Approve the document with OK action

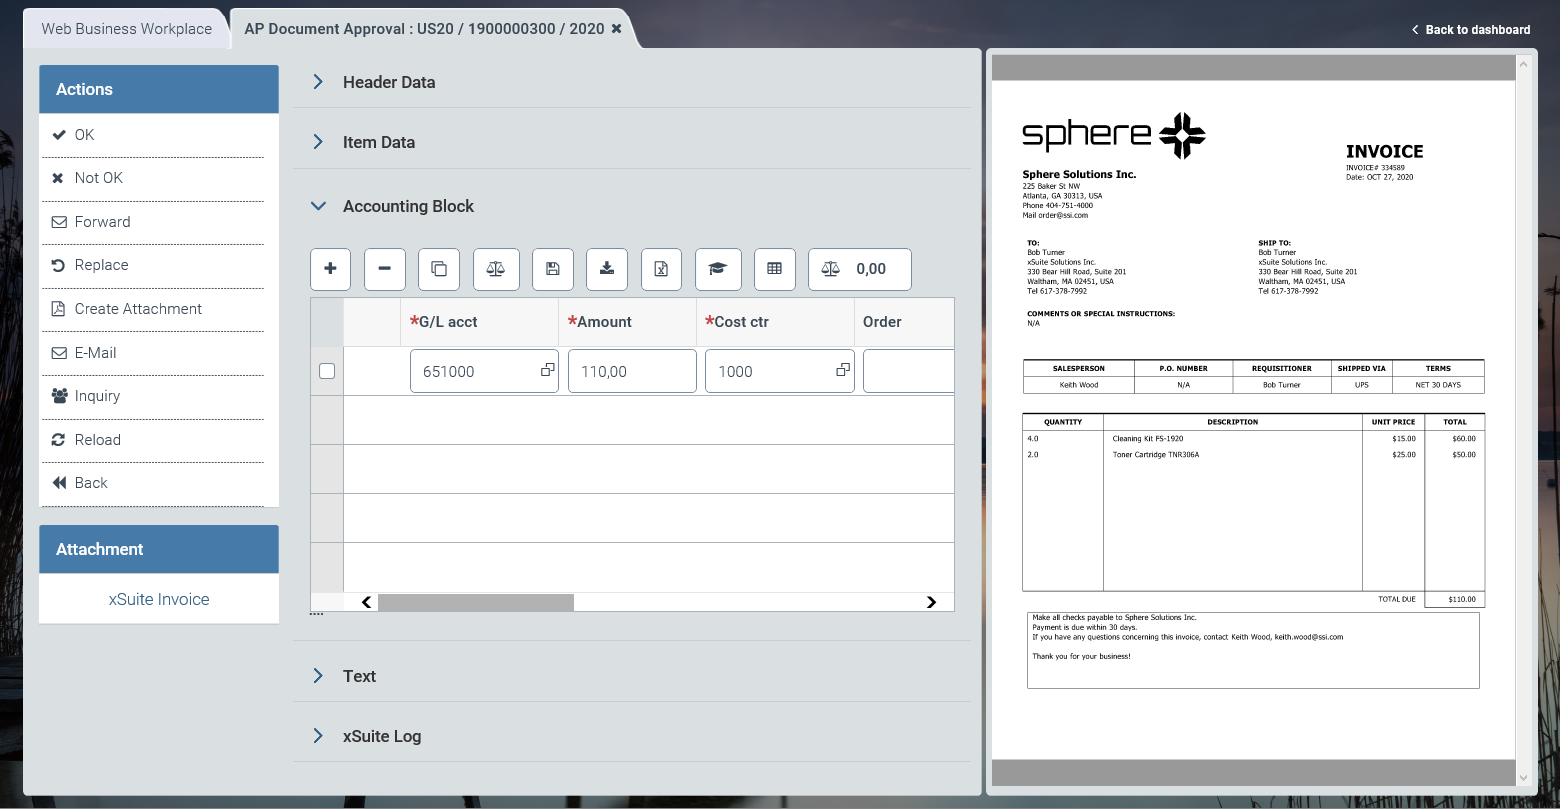pyautogui.click(x=84, y=135)
